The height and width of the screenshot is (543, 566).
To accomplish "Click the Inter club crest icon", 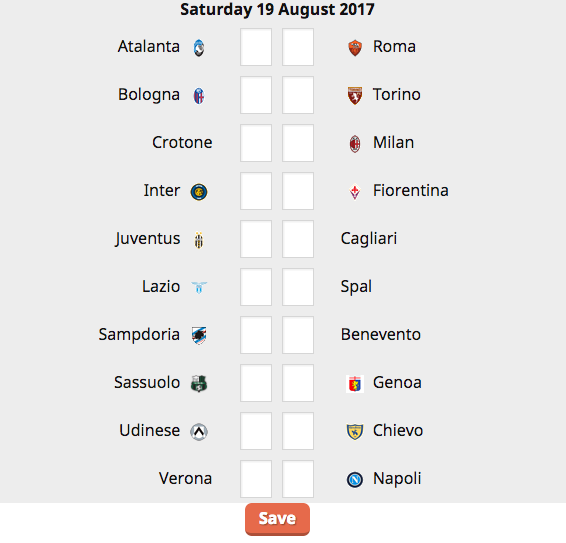I will click(199, 192).
